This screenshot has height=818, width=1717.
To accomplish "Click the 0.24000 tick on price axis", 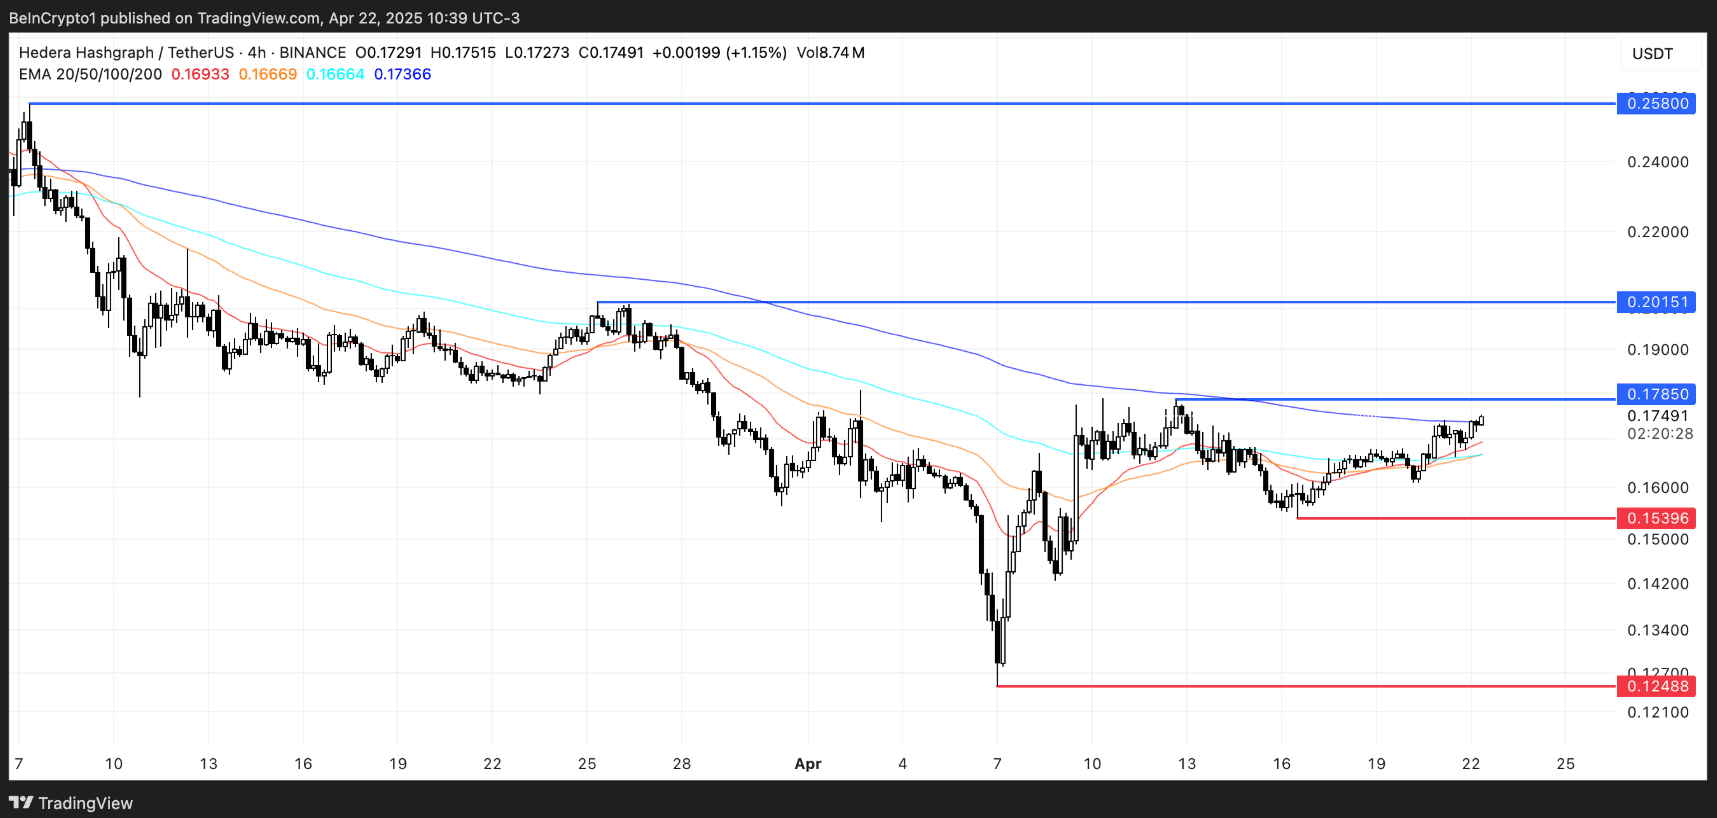I will [1657, 162].
